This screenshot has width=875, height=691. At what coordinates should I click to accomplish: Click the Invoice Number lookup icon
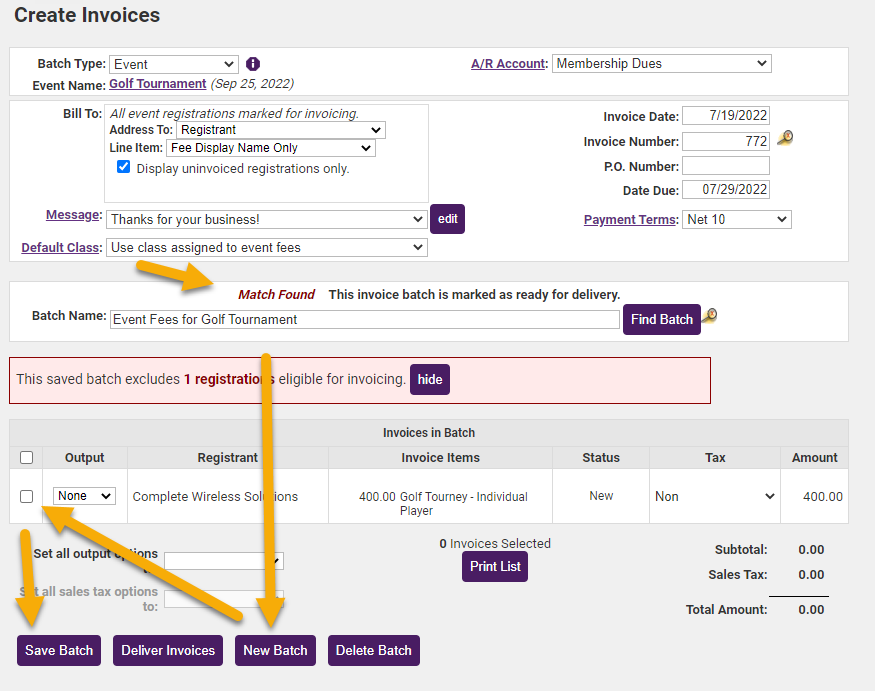coord(785,139)
